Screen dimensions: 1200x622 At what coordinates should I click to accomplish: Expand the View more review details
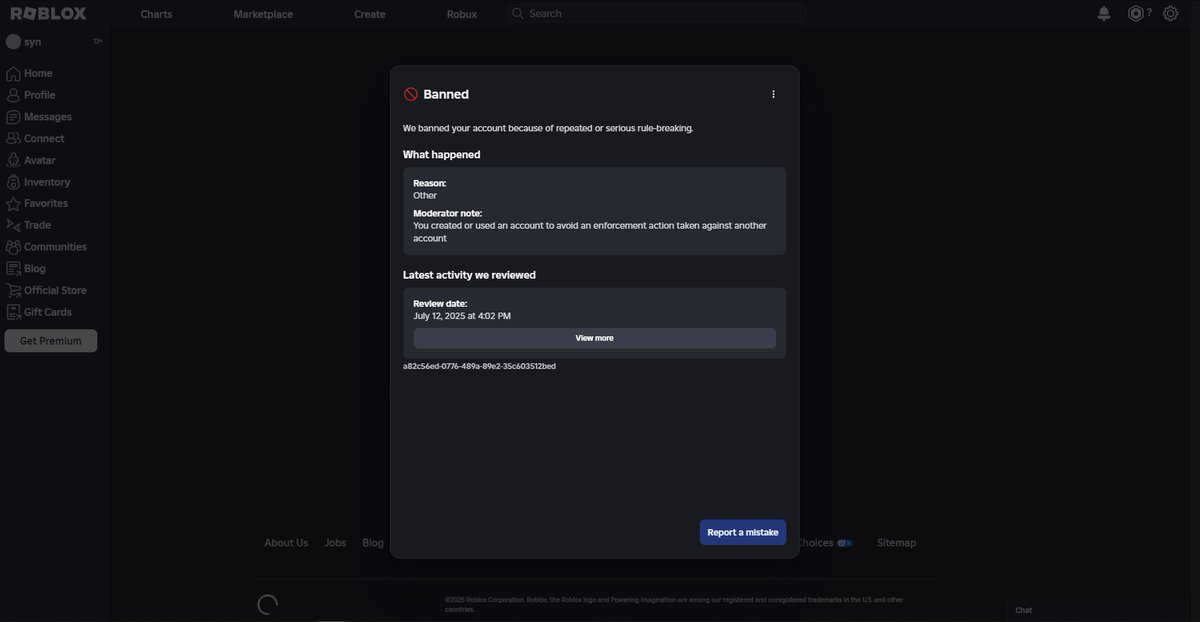tap(594, 336)
